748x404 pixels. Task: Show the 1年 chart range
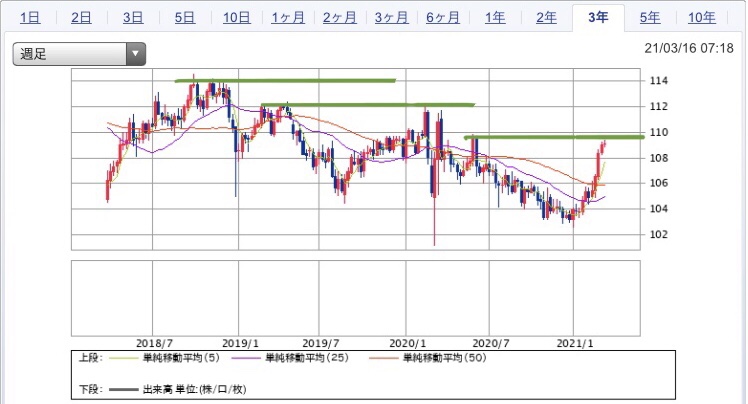click(x=495, y=17)
